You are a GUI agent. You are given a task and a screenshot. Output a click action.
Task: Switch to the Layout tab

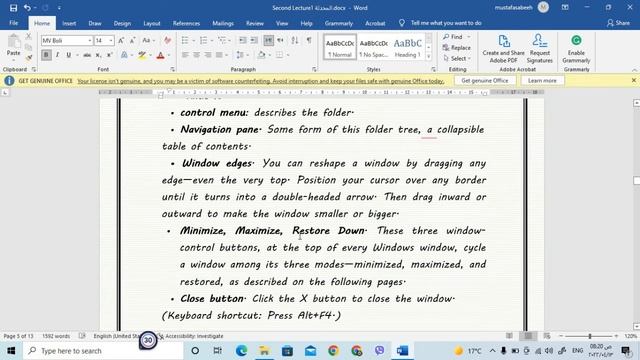[x=152, y=23]
